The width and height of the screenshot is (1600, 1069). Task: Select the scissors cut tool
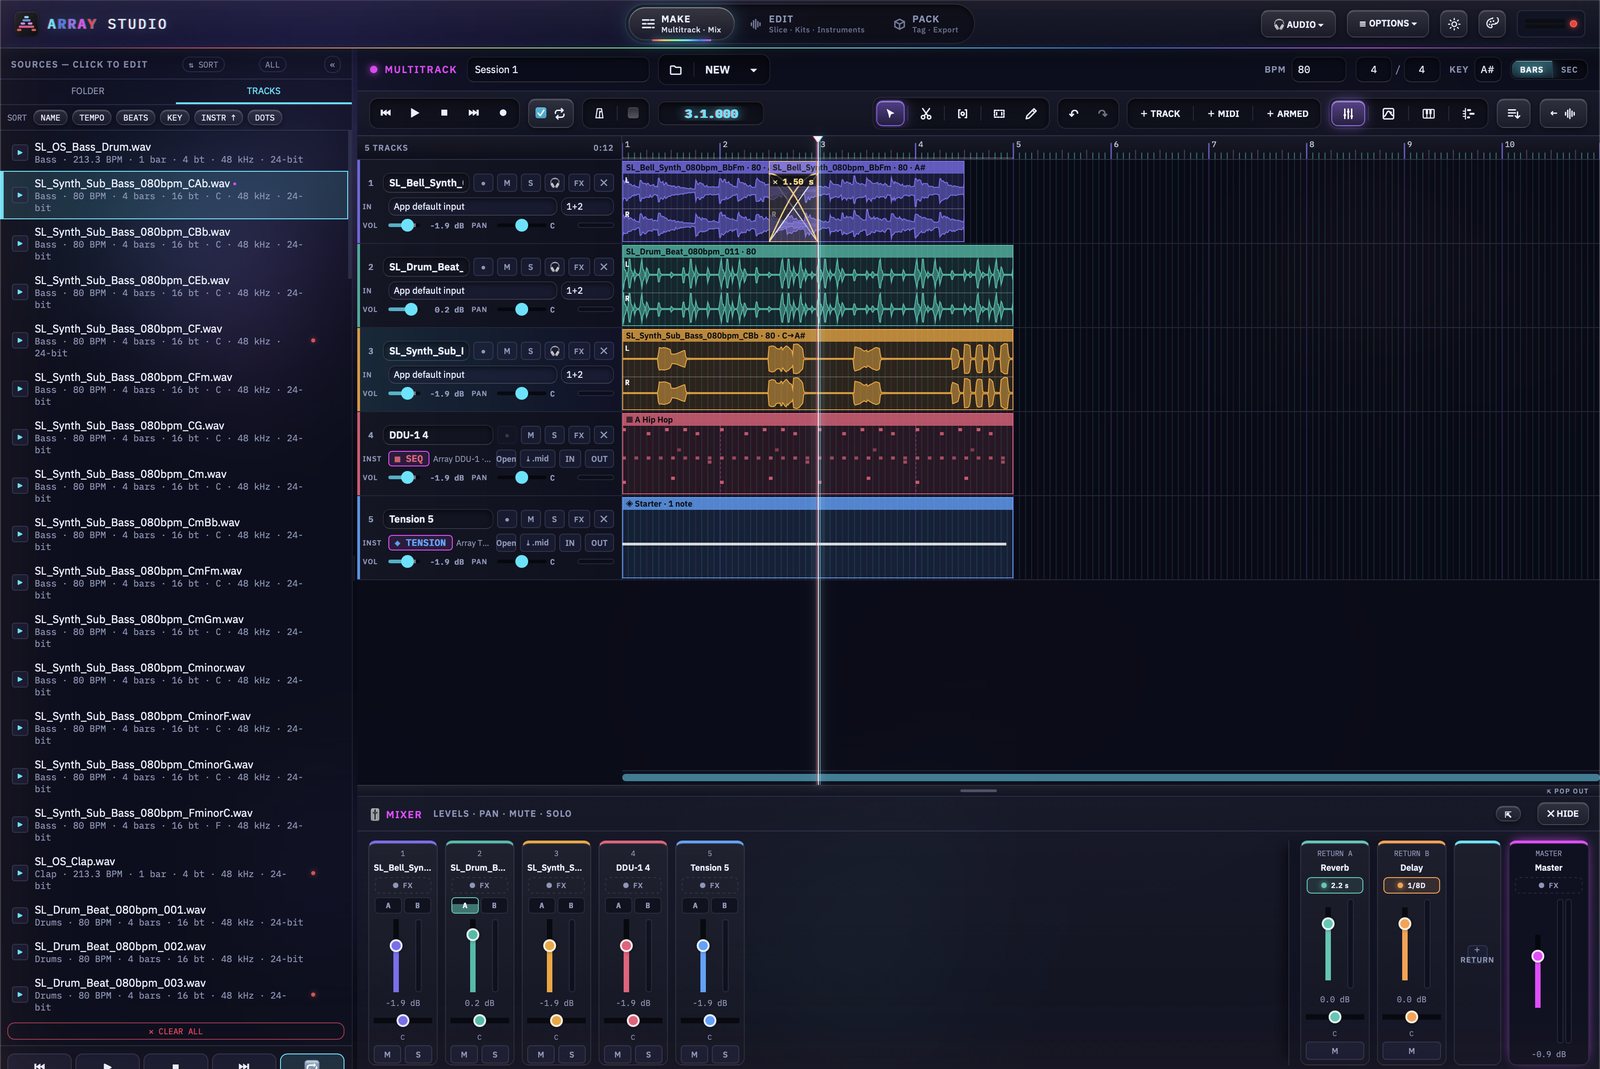coord(926,114)
